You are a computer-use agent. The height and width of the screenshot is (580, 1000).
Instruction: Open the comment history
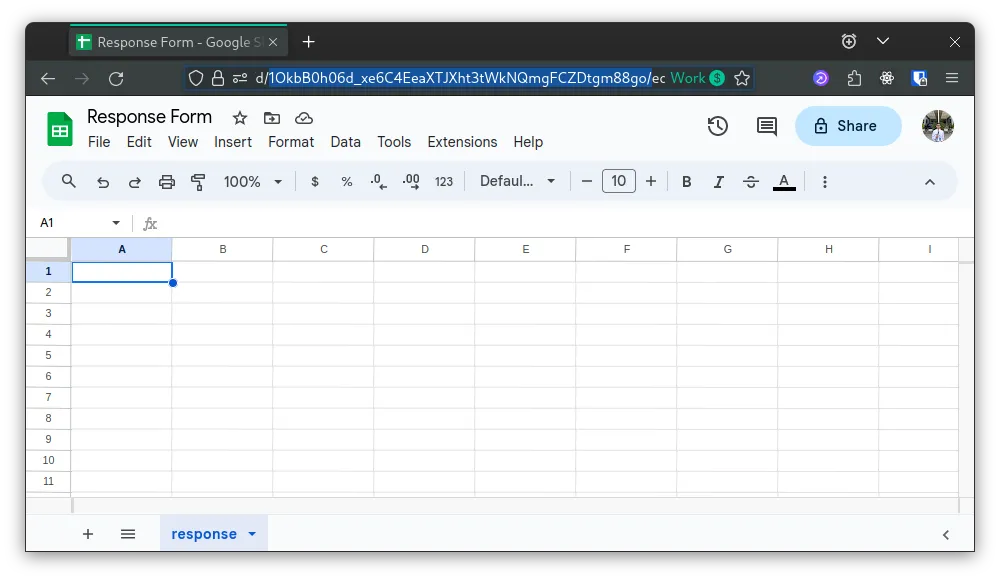pos(766,126)
